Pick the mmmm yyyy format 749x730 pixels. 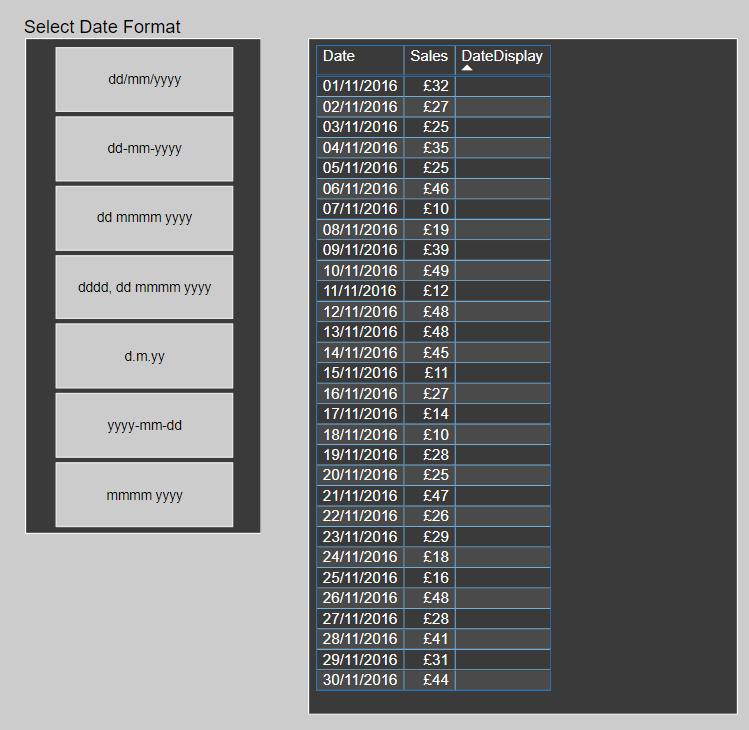144,495
